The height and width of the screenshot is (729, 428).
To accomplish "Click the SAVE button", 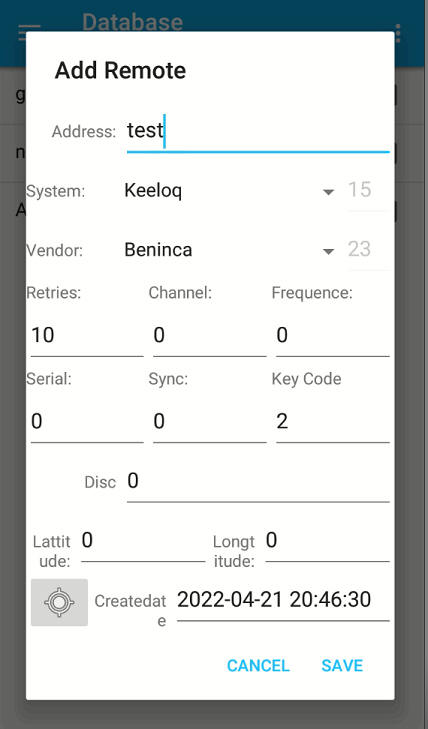I will tap(342, 665).
